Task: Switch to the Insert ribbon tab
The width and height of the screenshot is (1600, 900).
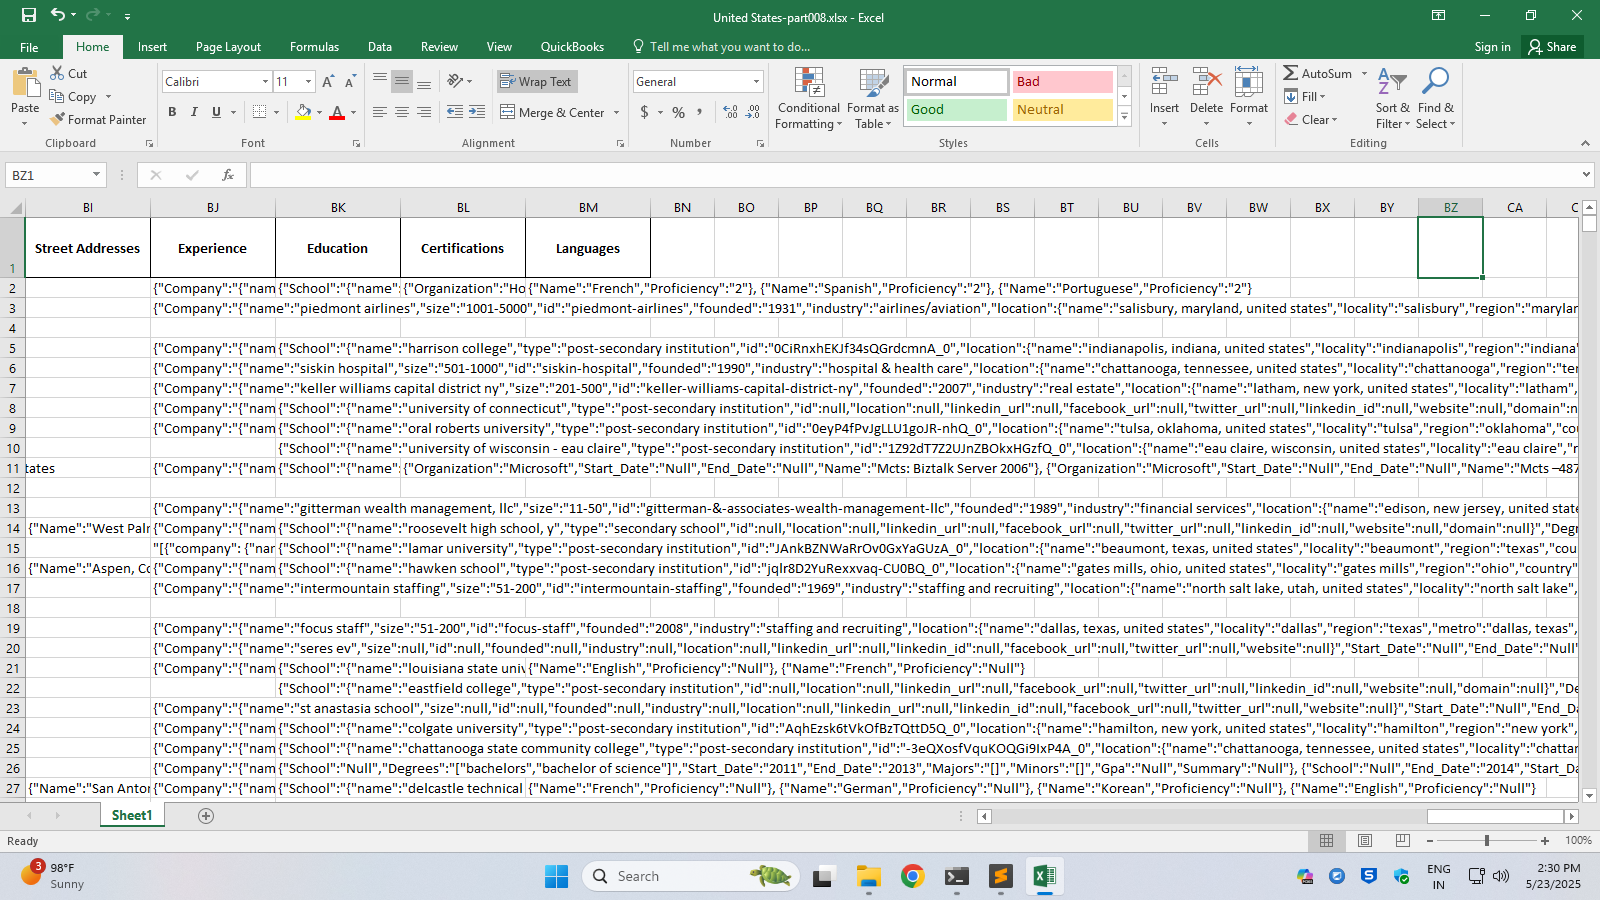Action: 152,47
